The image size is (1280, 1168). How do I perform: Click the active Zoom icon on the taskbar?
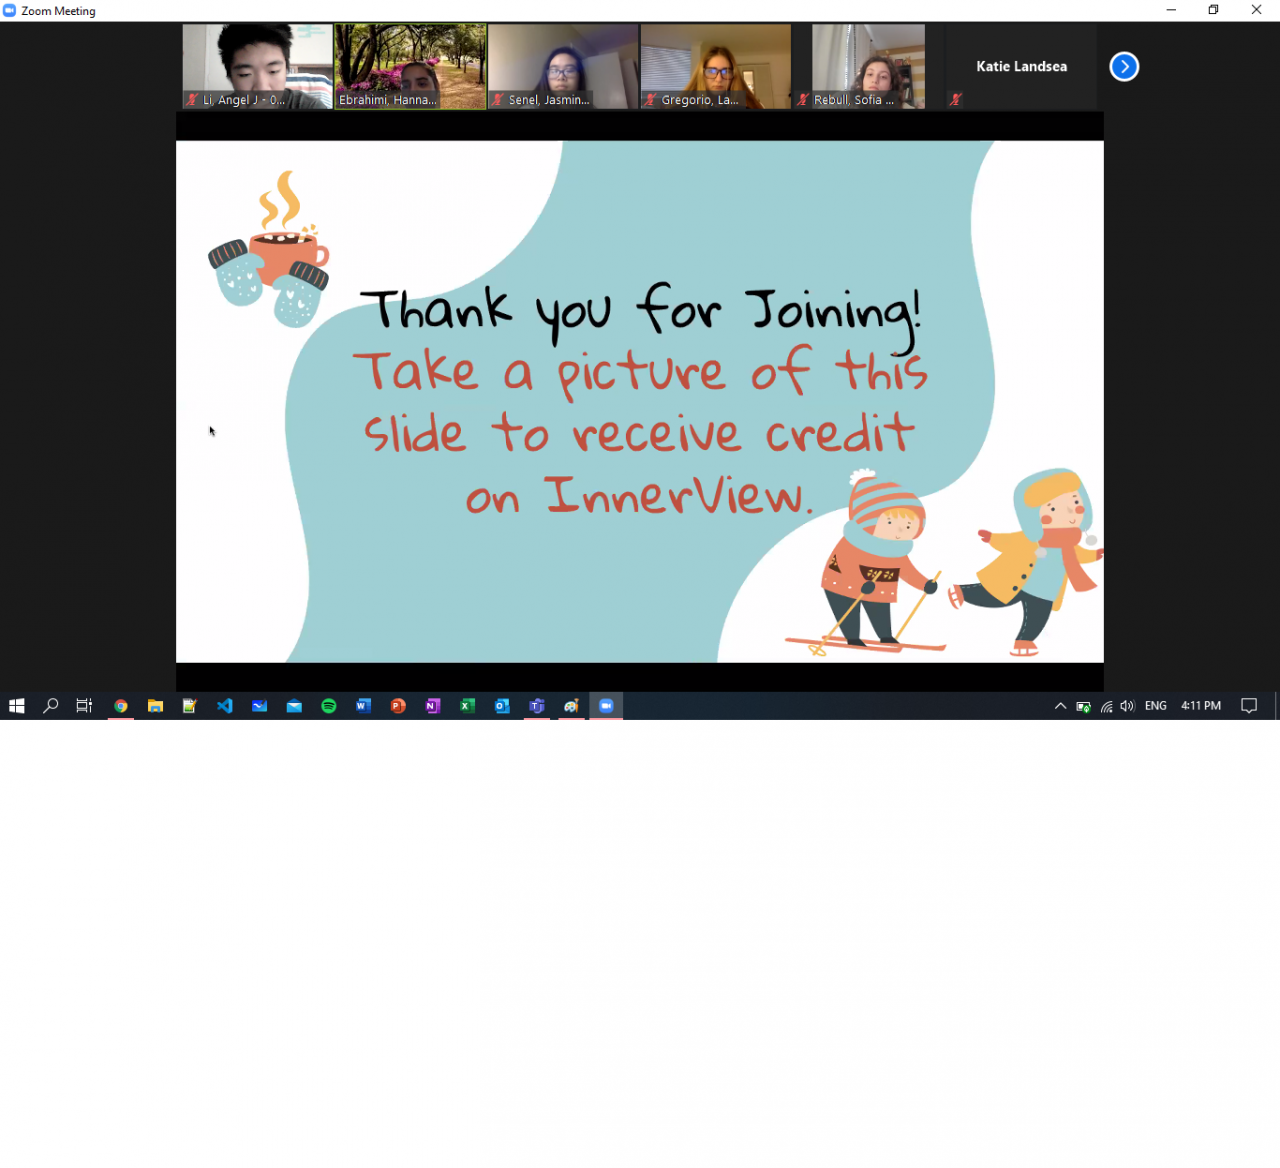coord(606,706)
